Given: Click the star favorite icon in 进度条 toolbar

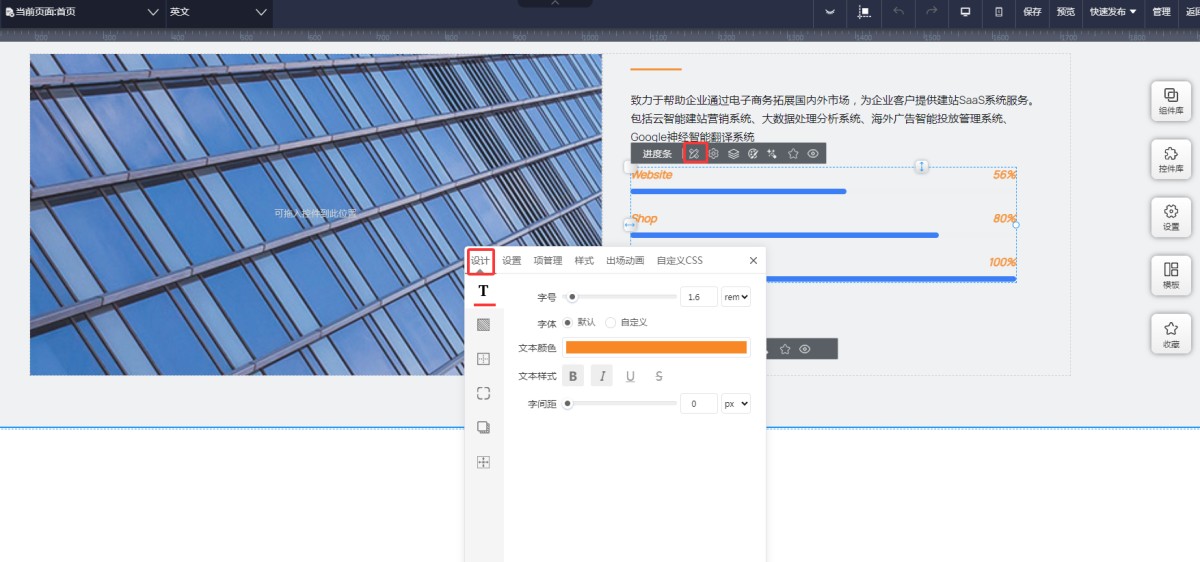Looking at the screenshot, I should coord(793,154).
